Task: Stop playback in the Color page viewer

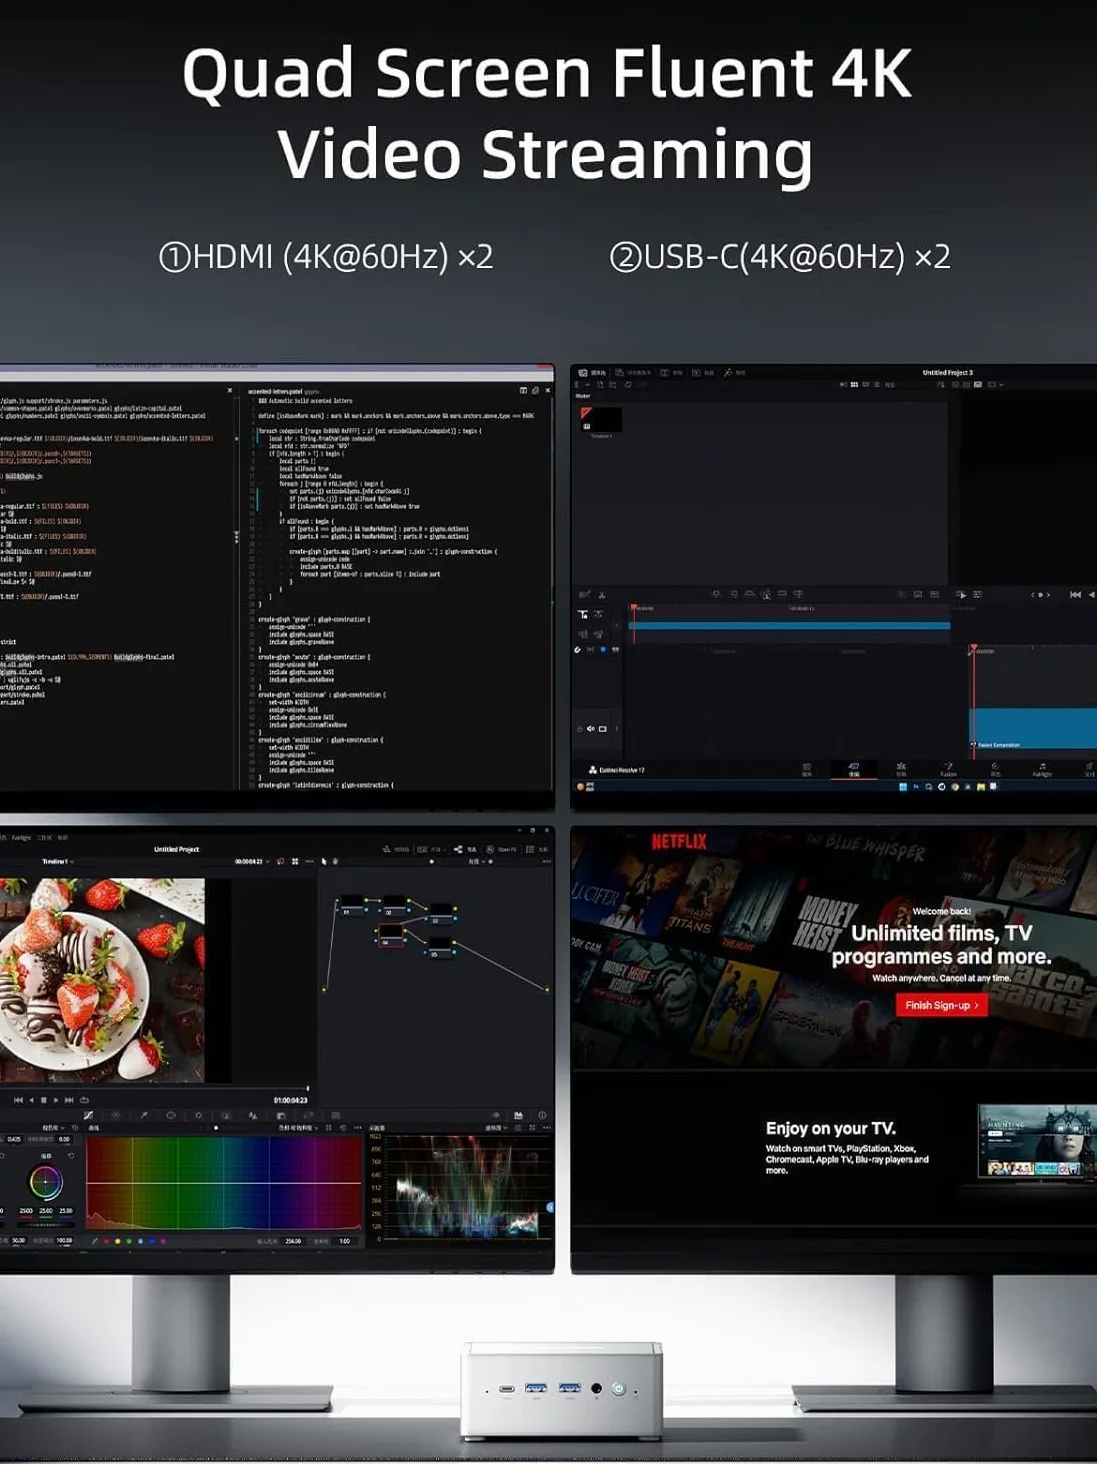Action: pos(43,1100)
